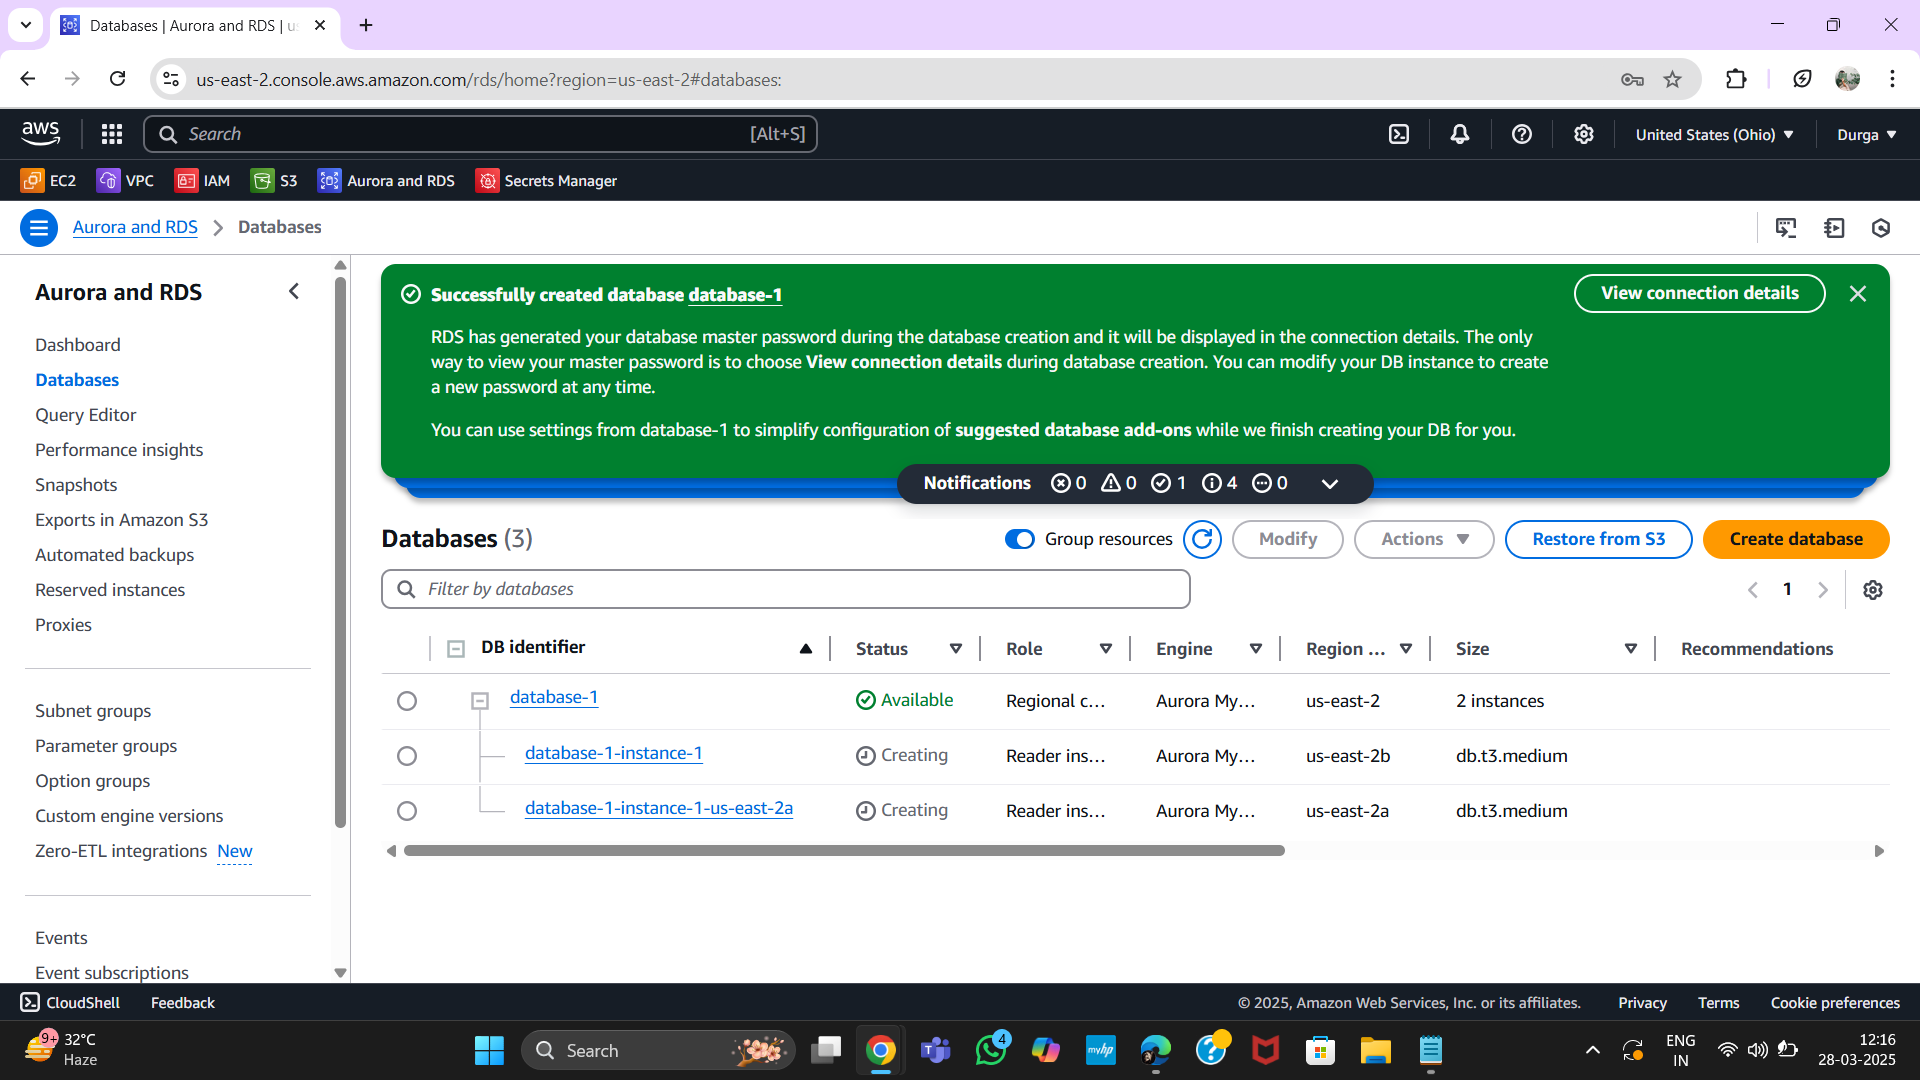
Task: Select database-1-instance-1-us-east-2a radio button
Action: 407,811
